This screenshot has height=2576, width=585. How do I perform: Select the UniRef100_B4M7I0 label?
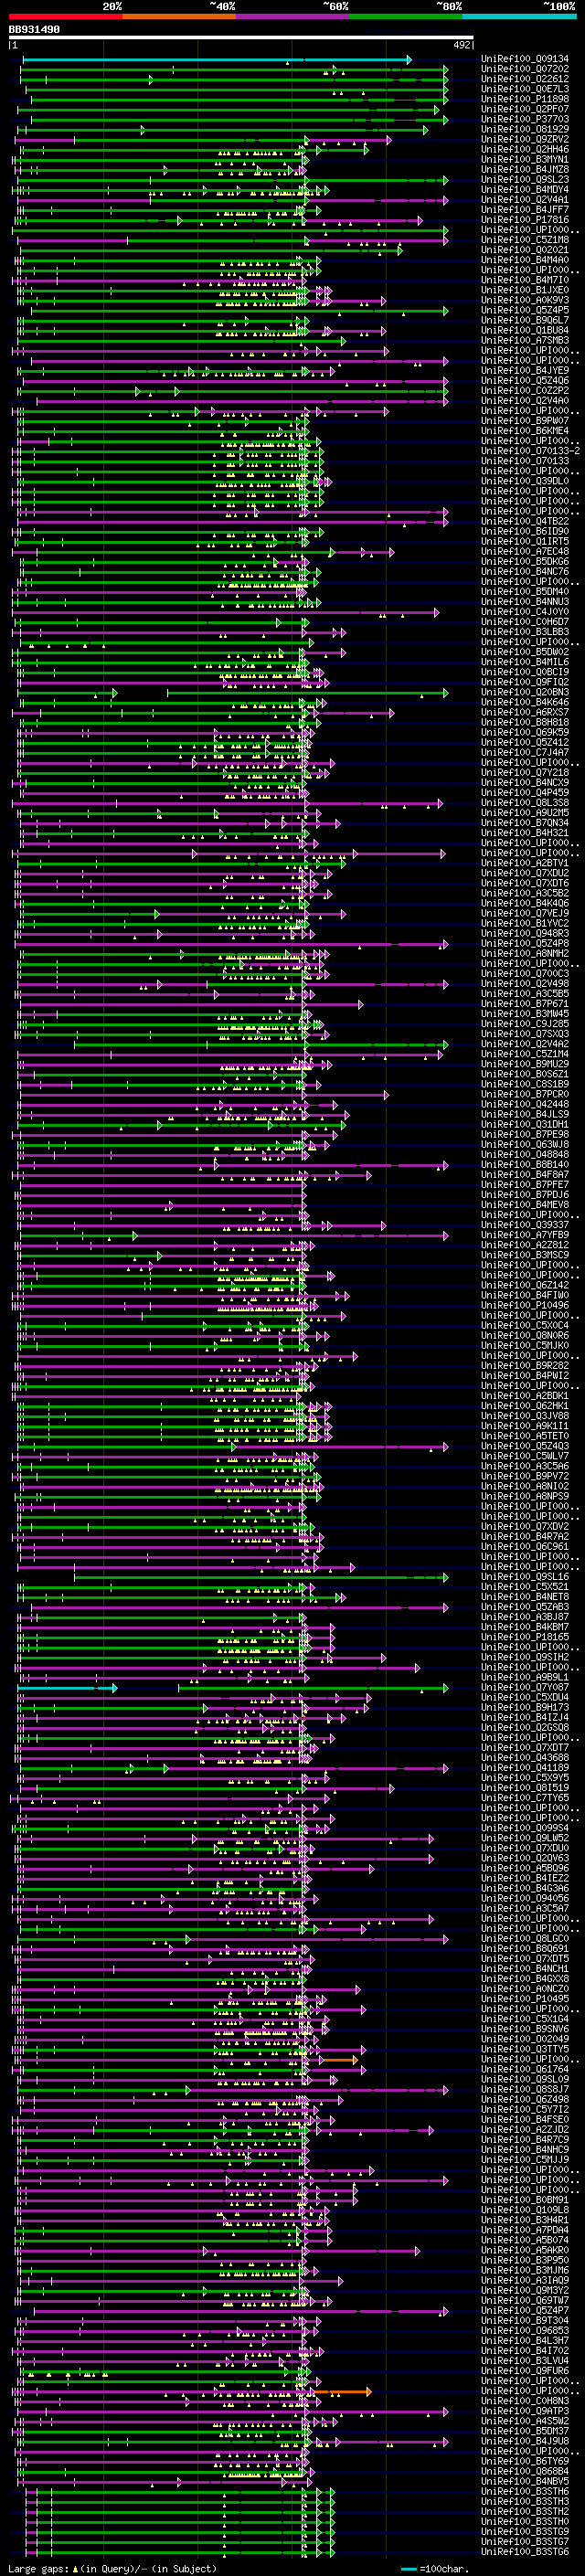(524, 280)
